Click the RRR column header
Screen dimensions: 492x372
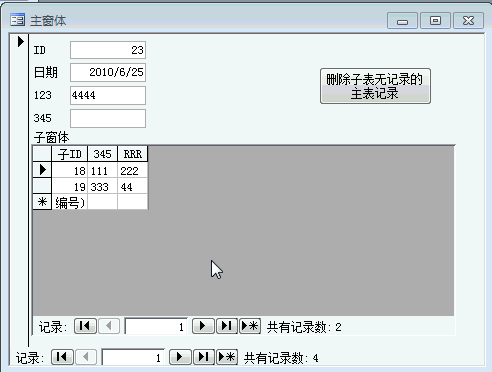[x=133, y=154]
